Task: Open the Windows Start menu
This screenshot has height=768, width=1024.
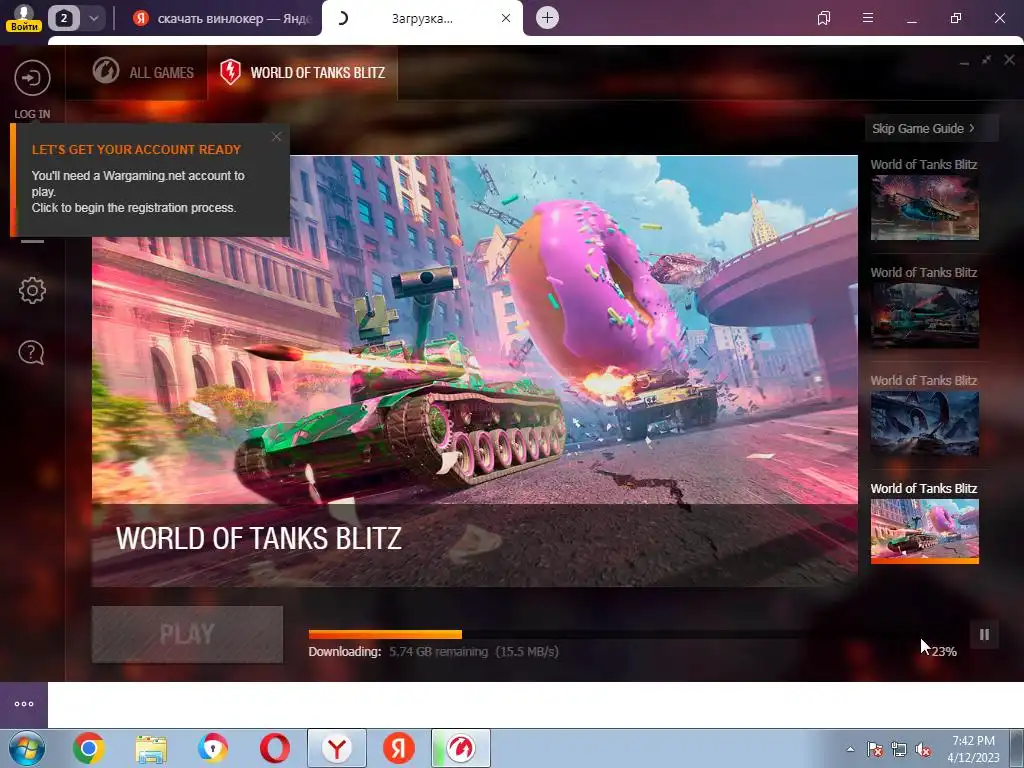Action: (27, 748)
